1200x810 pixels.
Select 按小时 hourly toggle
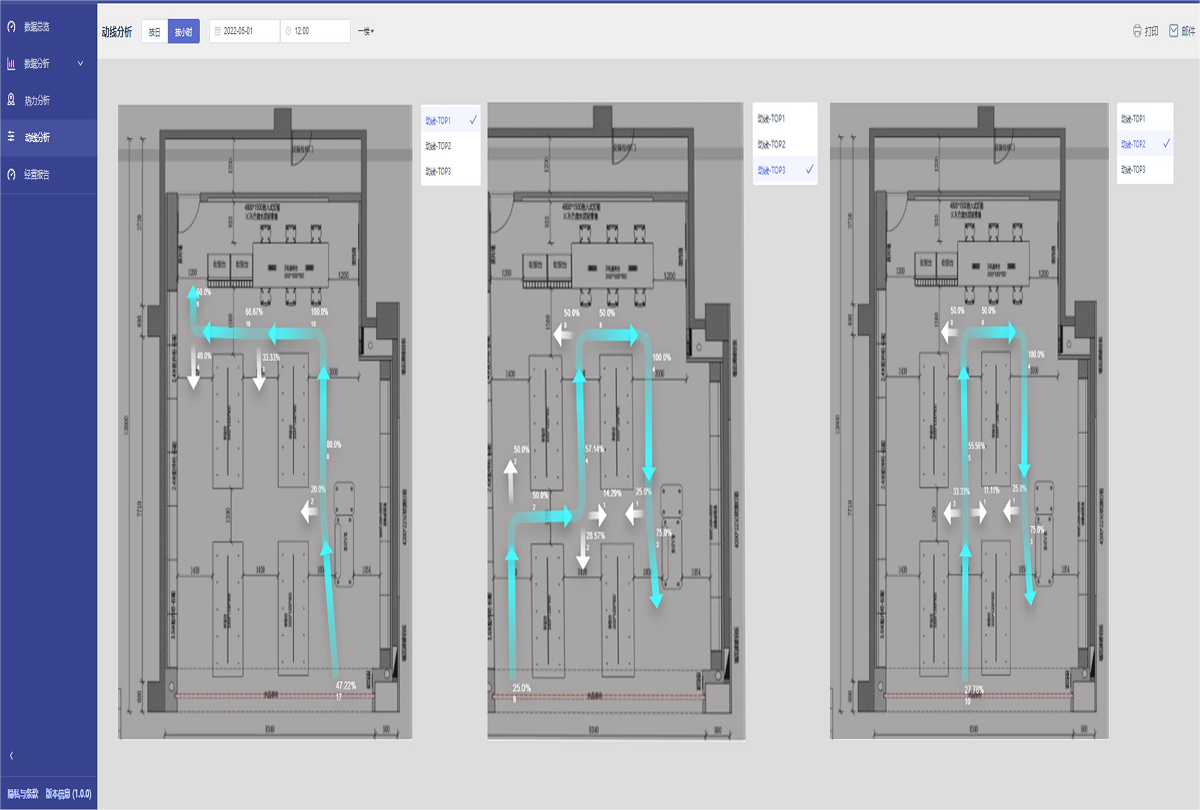pyautogui.click(x=183, y=31)
